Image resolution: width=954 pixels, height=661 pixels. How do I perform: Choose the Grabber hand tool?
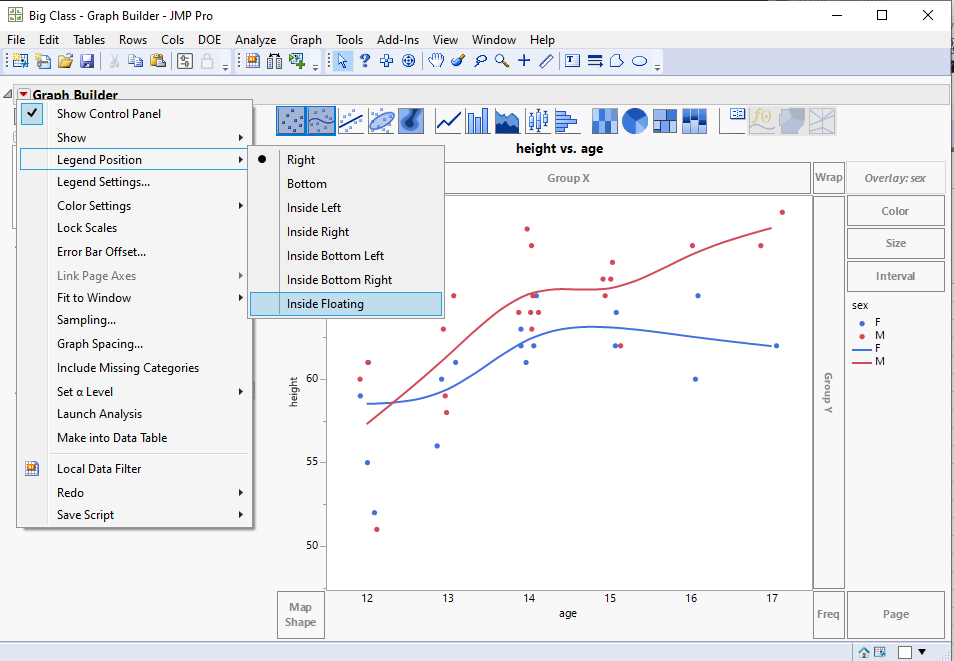click(436, 61)
